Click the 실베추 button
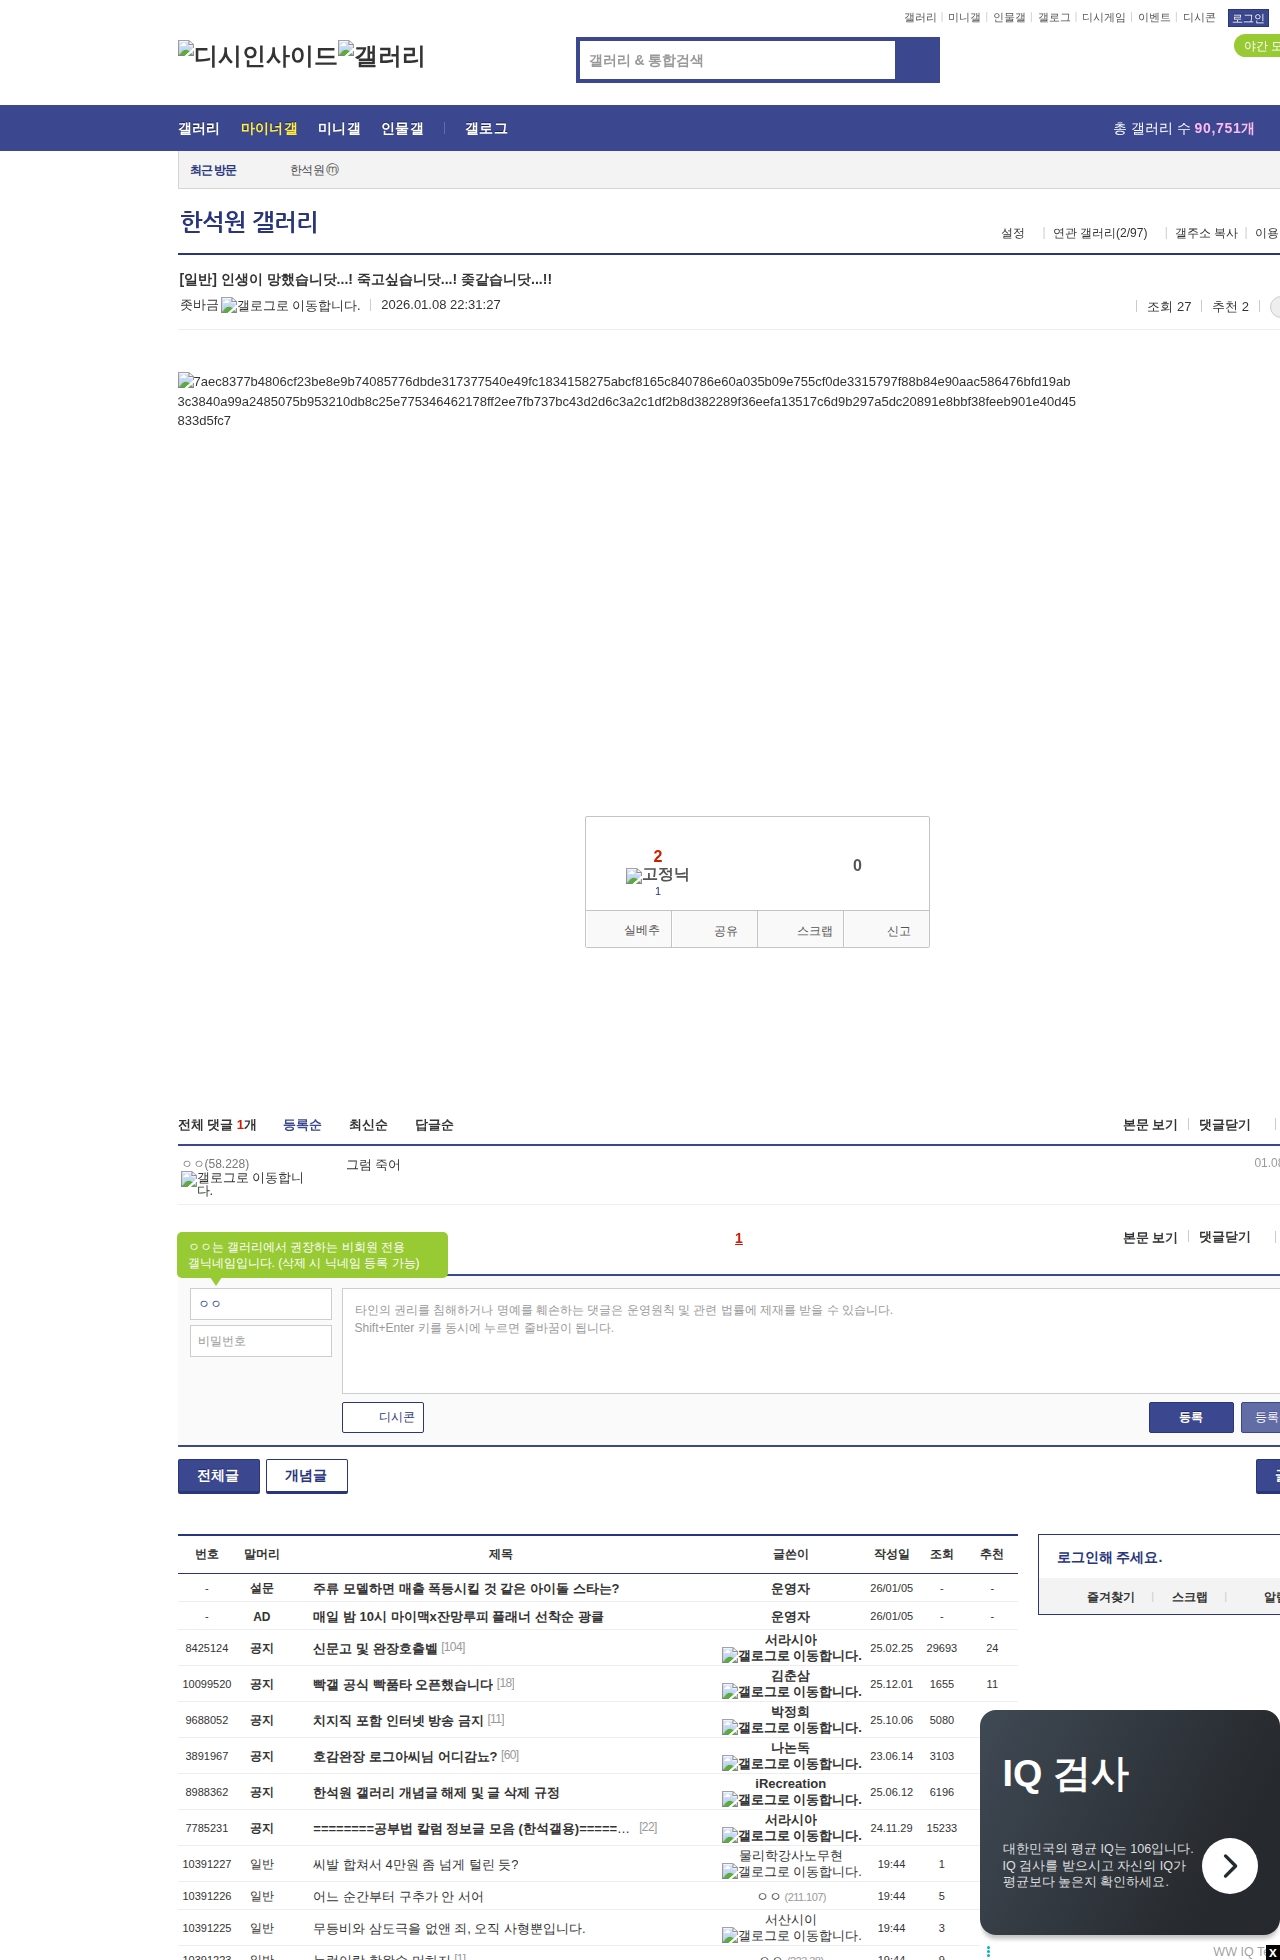This screenshot has height=1960, width=1280. (x=629, y=930)
